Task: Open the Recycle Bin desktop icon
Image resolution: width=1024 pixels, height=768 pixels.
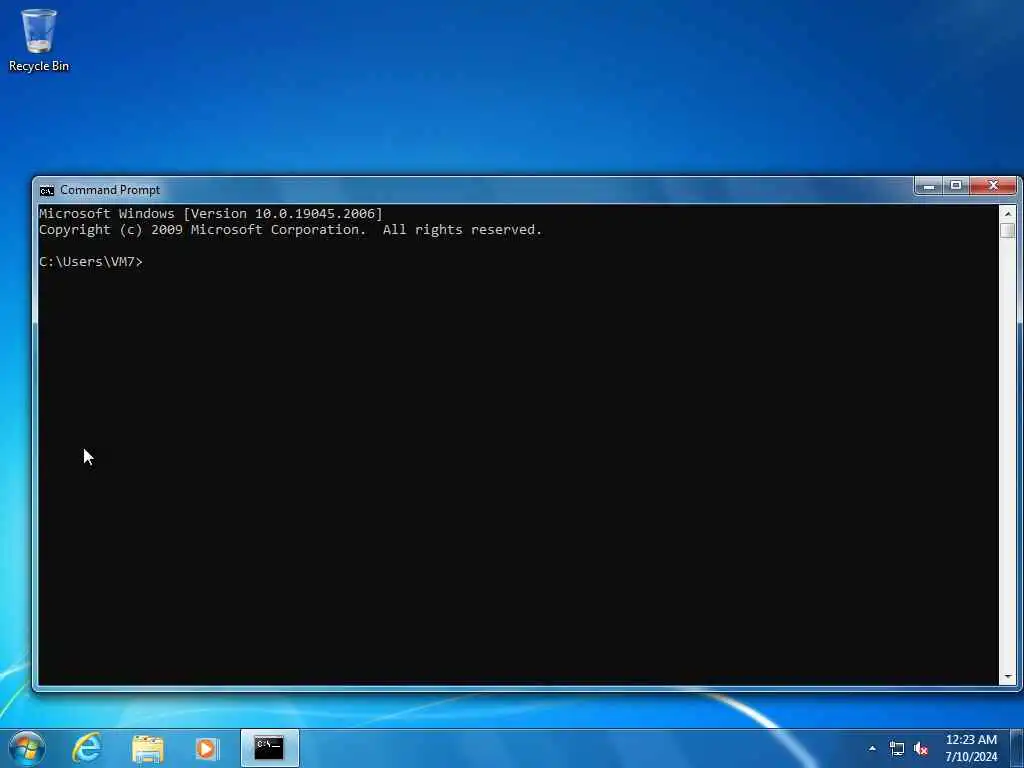Action: 39,40
